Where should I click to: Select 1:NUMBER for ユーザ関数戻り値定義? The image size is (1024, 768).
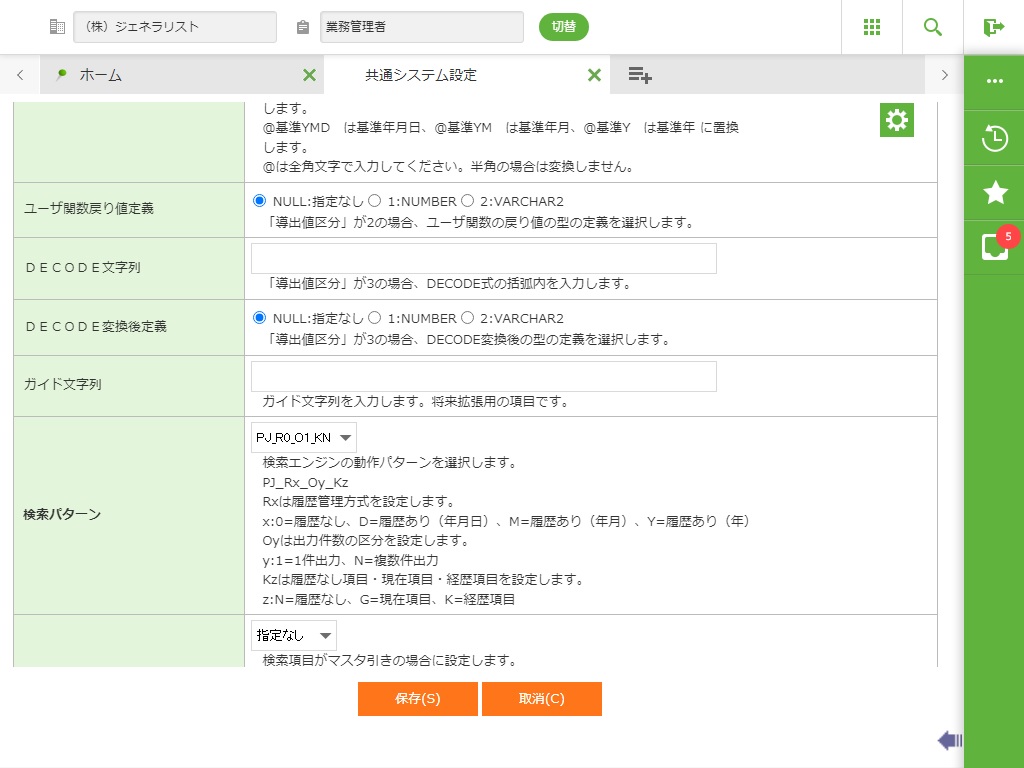click(x=375, y=201)
